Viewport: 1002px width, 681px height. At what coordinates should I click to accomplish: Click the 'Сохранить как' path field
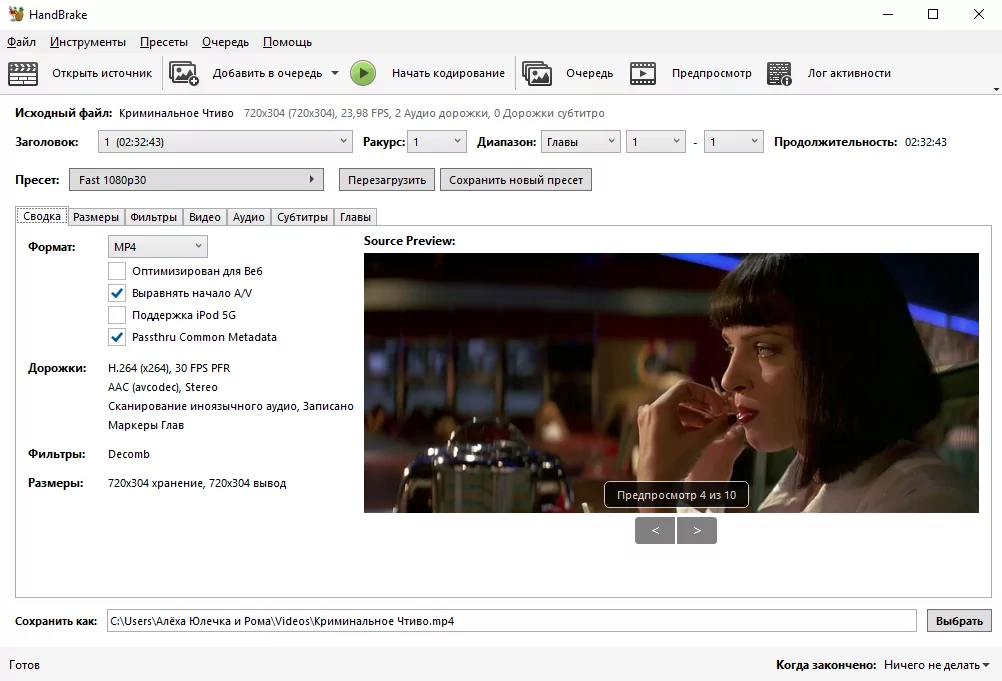point(512,621)
